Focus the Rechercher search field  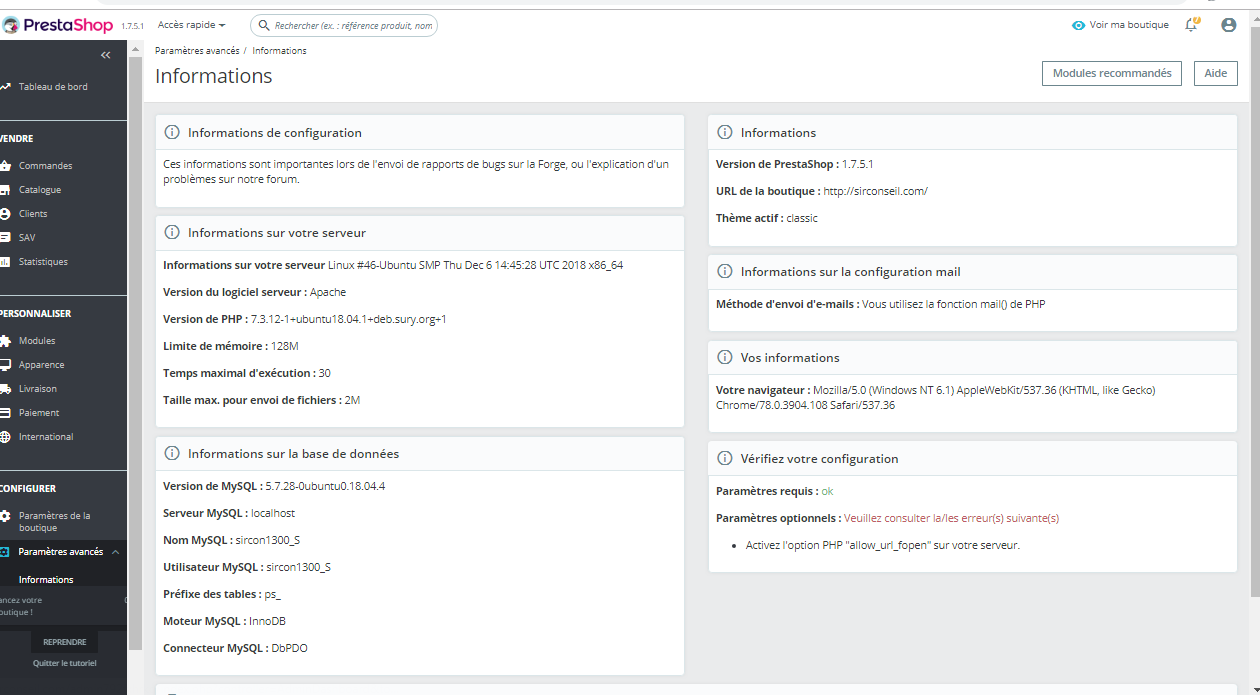tap(345, 25)
